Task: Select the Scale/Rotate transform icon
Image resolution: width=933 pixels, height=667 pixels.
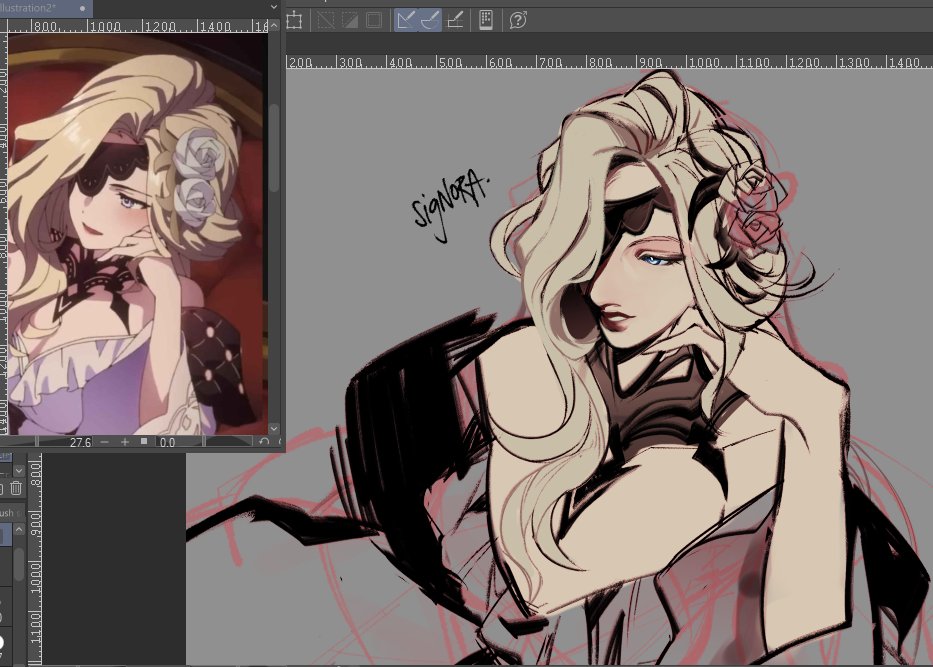Action: tap(294, 20)
